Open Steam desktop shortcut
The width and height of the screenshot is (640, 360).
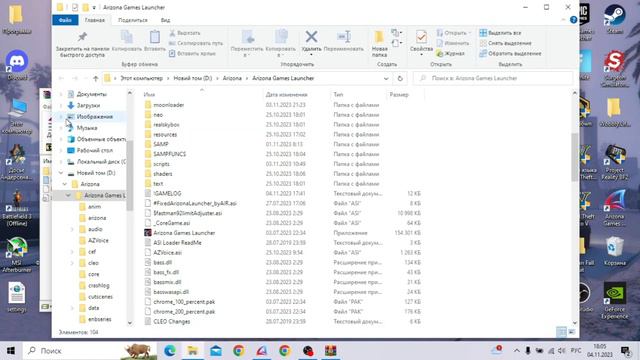click(614, 19)
